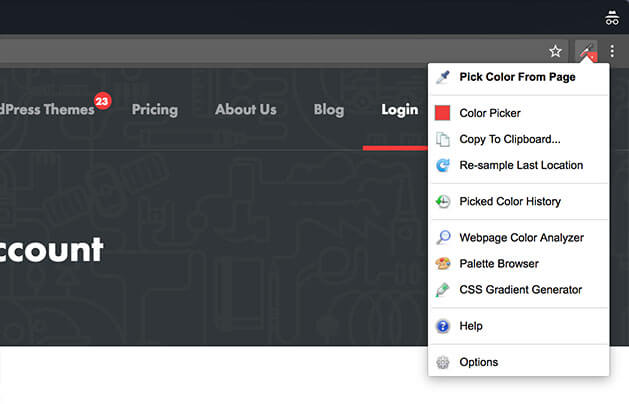The width and height of the screenshot is (629, 404).
Task: Open the Pricing page link
Action: (155, 110)
